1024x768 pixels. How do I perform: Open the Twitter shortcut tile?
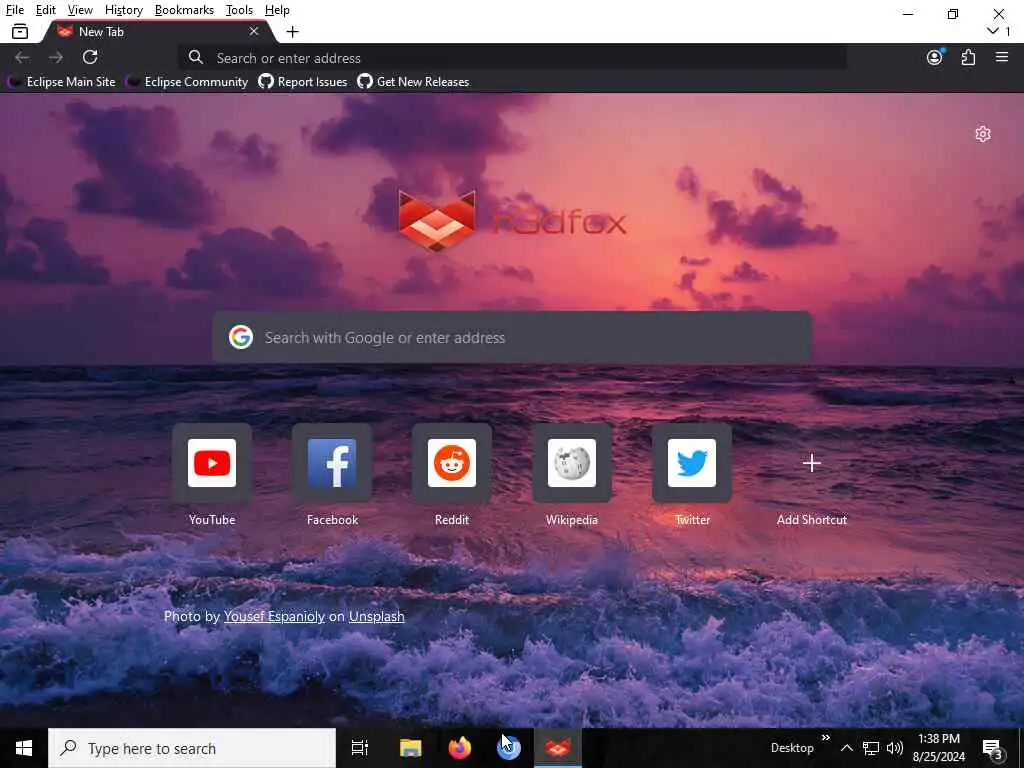pos(692,463)
